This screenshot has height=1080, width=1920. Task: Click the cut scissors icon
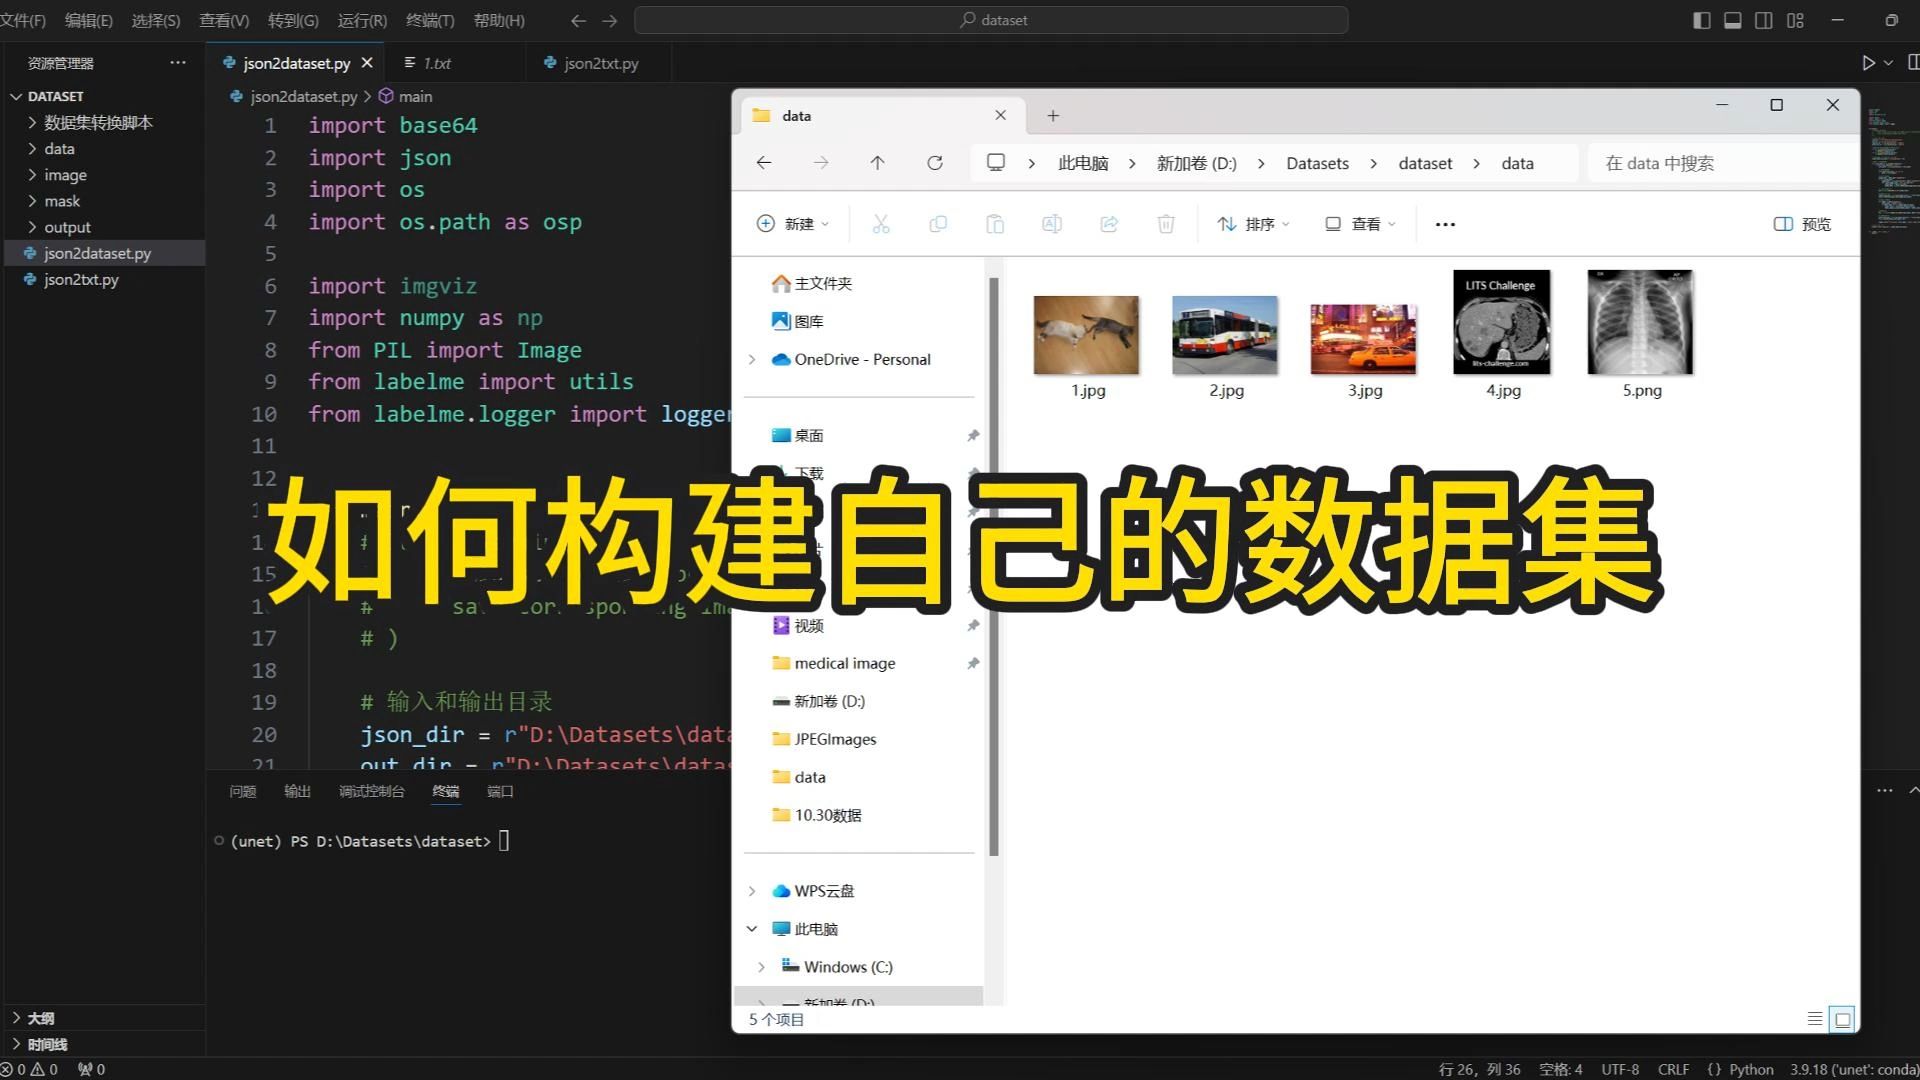click(x=880, y=224)
